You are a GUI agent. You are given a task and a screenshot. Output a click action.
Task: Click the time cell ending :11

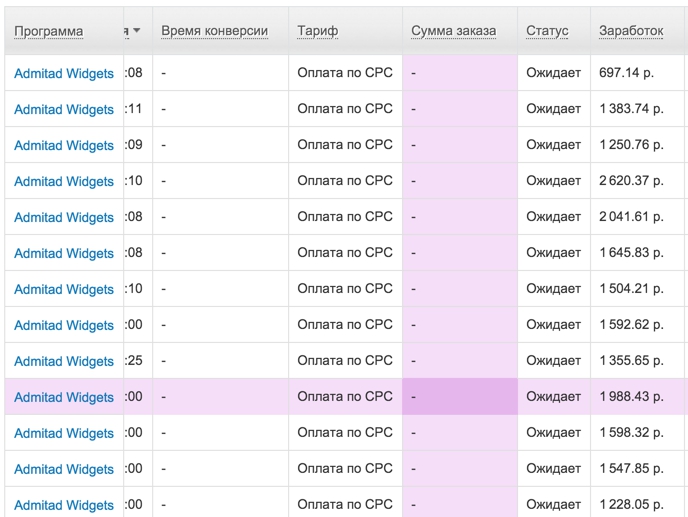[x=138, y=109]
